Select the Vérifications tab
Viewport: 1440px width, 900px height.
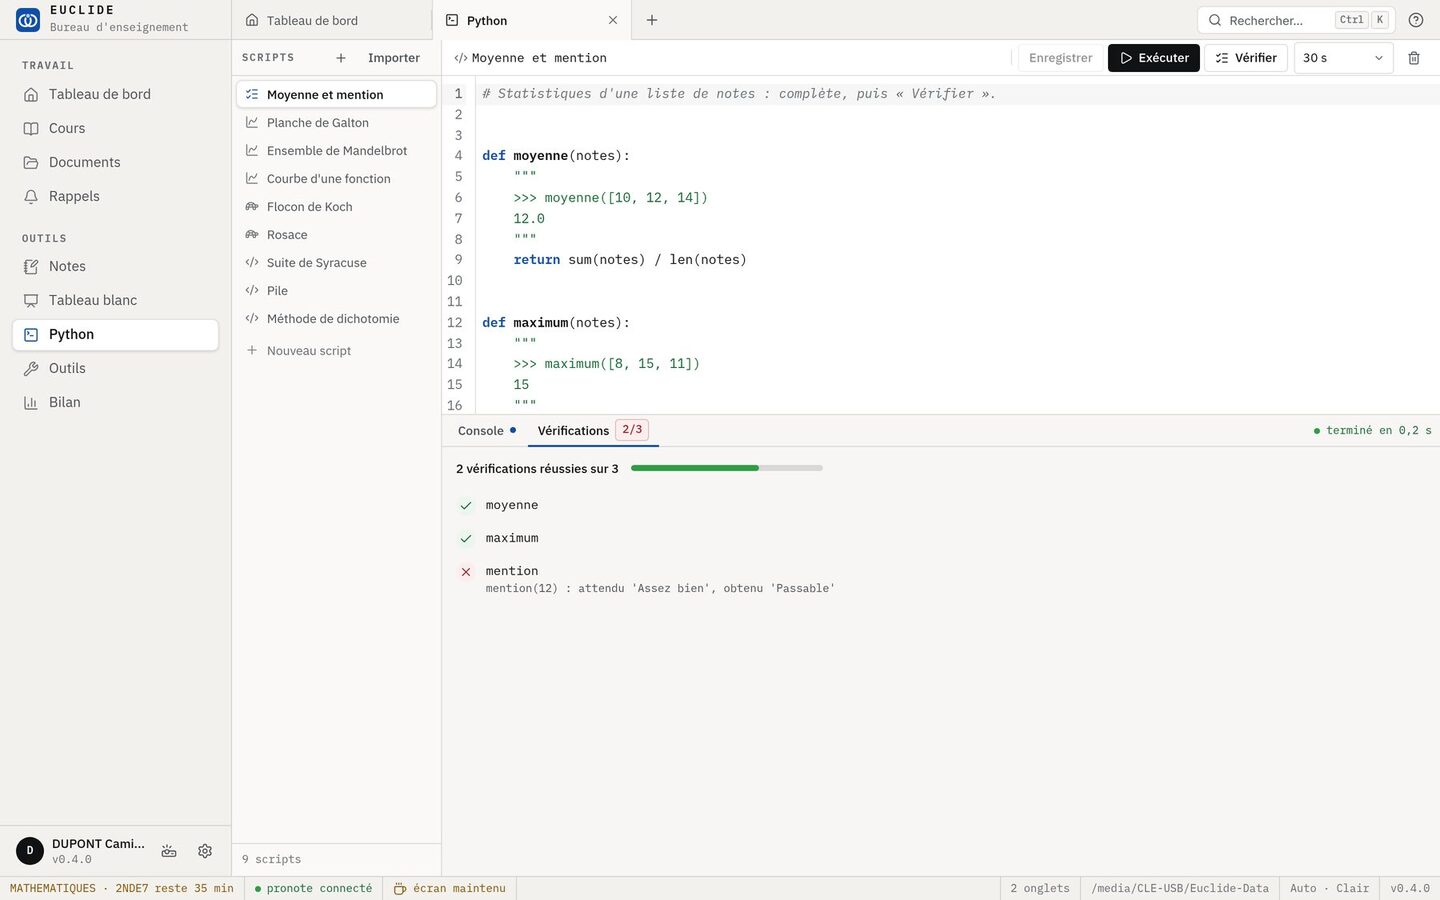click(x=593, y=431)
